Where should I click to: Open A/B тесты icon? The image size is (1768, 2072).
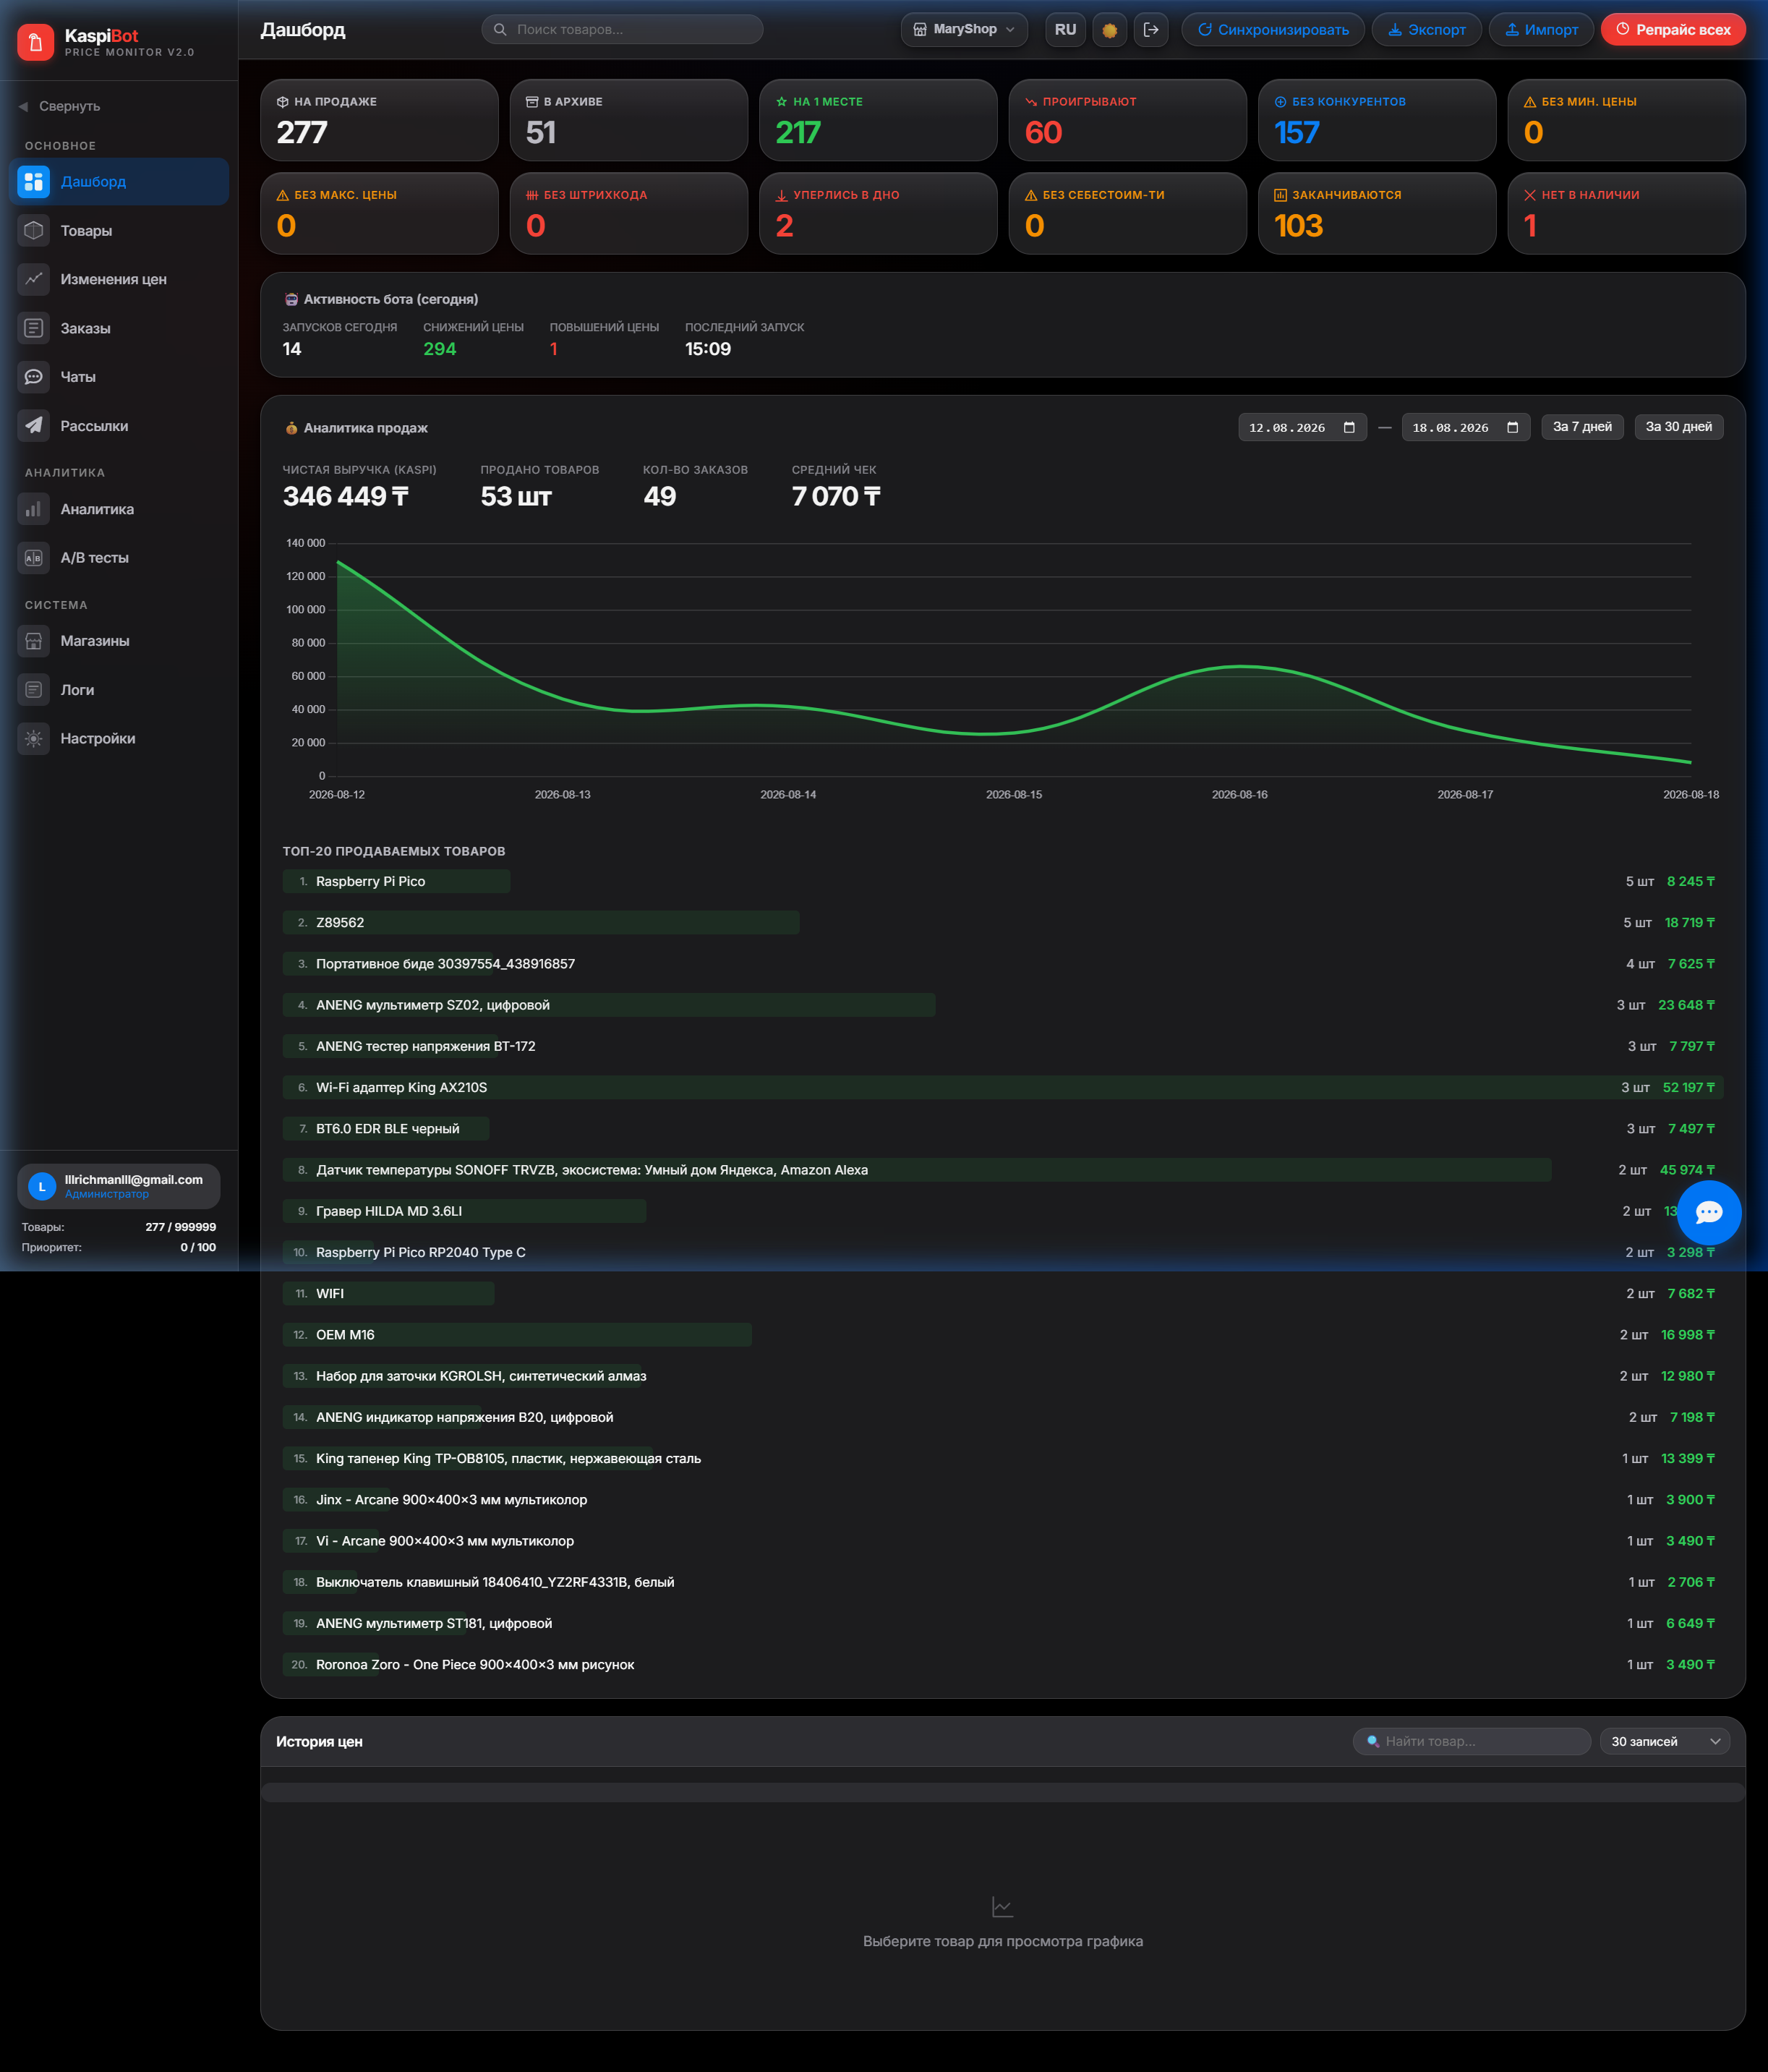pos(34,558)
